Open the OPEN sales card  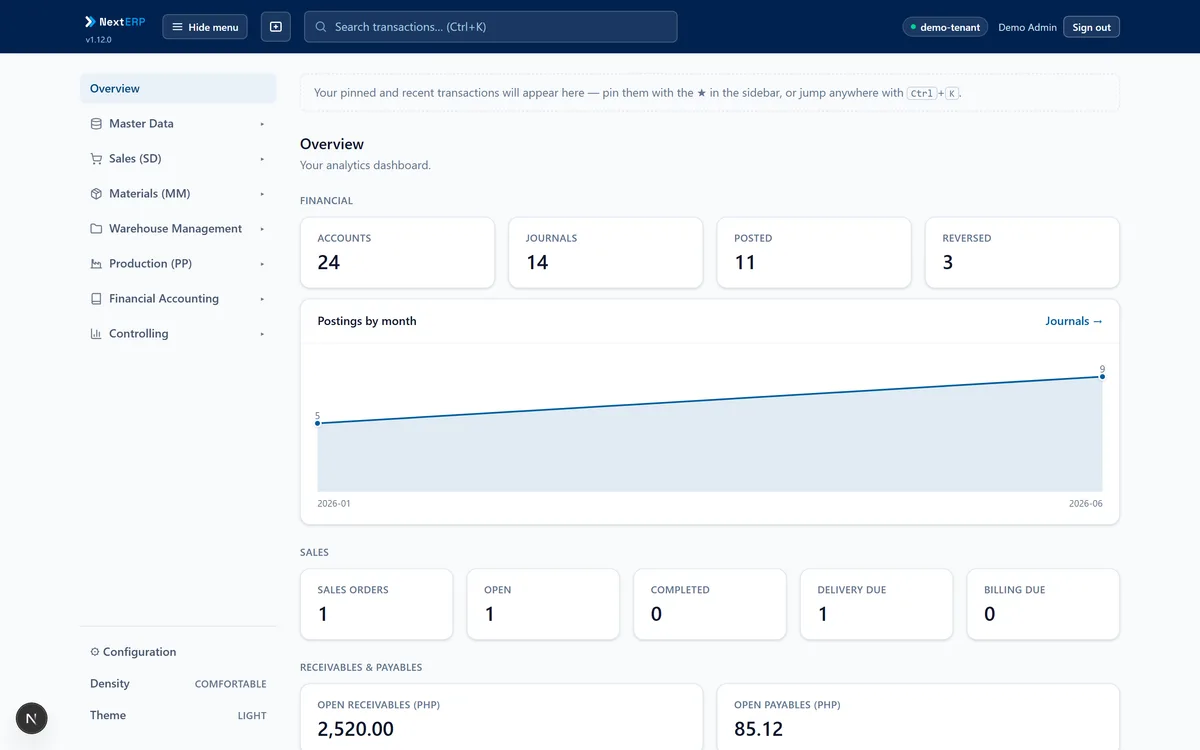pos(543,604)
